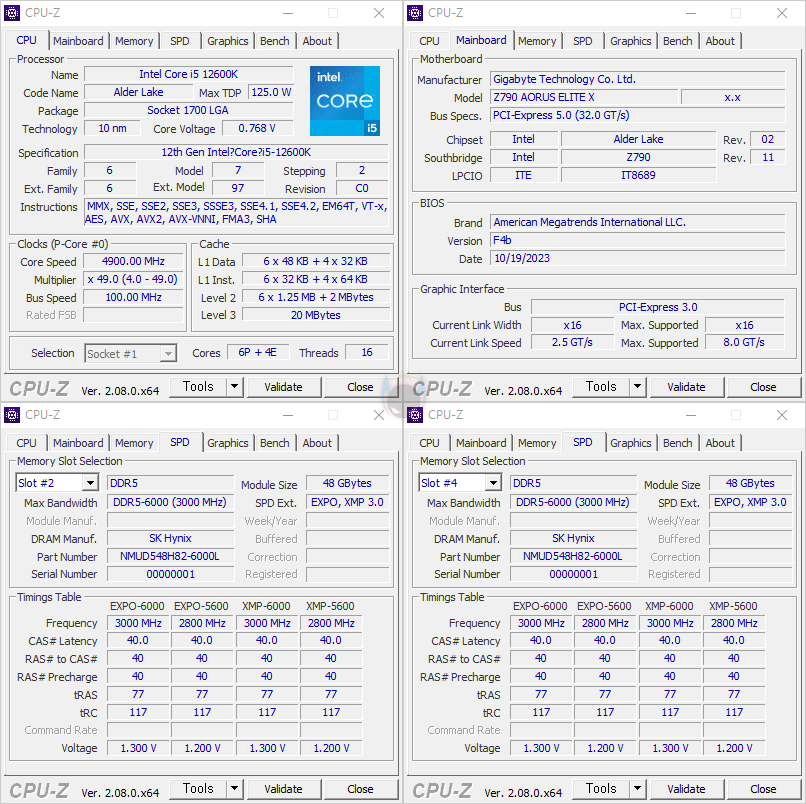The image size is (806, 804).
Task: Open Graphics tab in the Slot #2 window
Action: pyautogui.click(x=228, y=443)
